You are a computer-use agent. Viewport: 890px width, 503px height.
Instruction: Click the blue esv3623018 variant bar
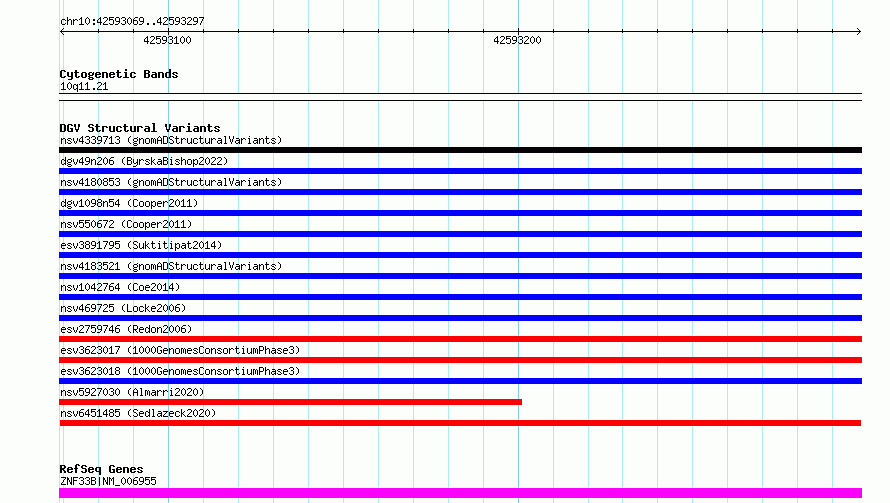point(460,381)
